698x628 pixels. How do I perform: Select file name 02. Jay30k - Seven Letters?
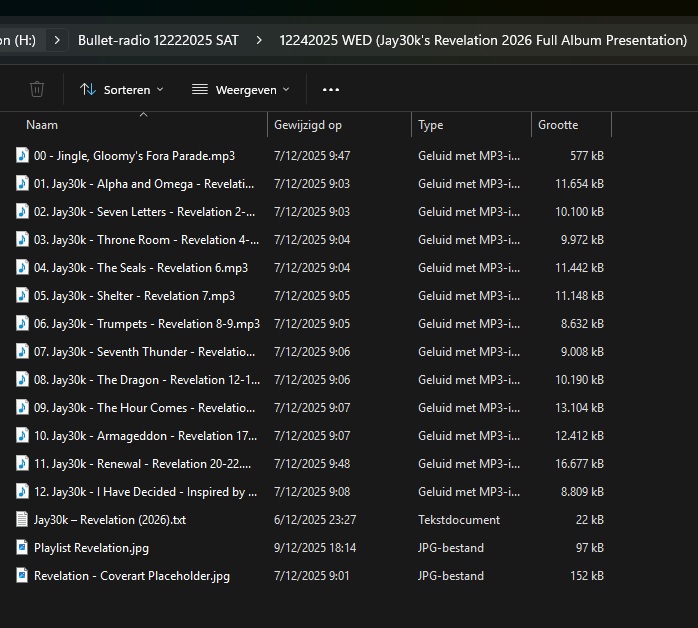[144, 212]
